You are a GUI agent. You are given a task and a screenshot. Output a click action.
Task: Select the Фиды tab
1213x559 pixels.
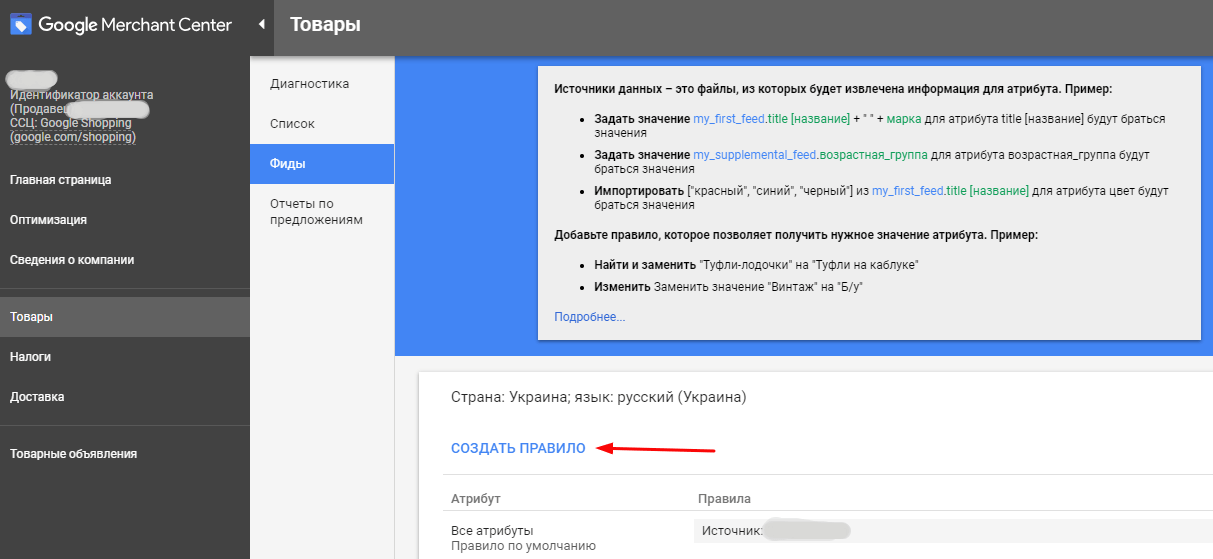pyautogui.click(x=322, y=164)
